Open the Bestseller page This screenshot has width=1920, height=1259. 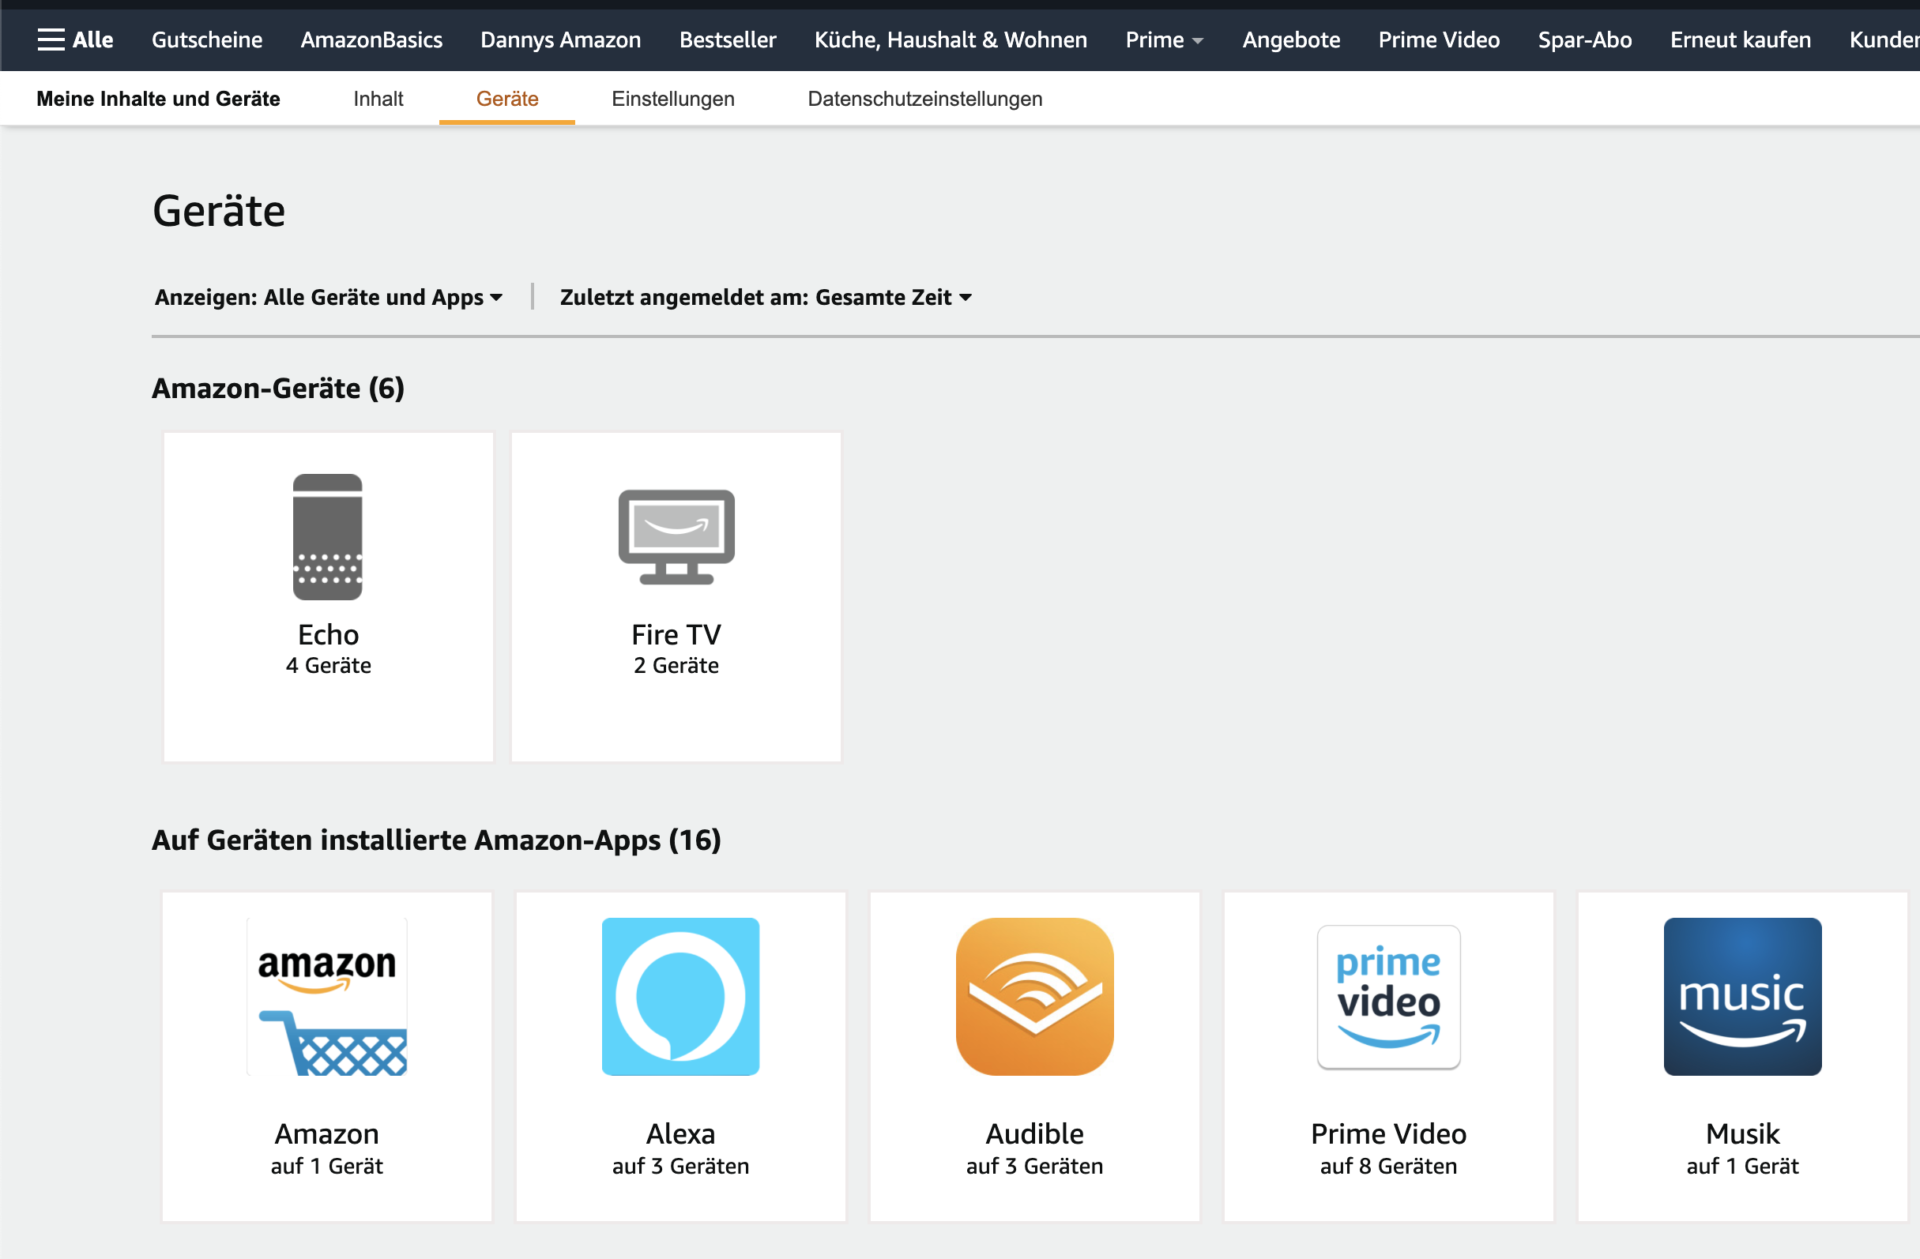point(728,40)
